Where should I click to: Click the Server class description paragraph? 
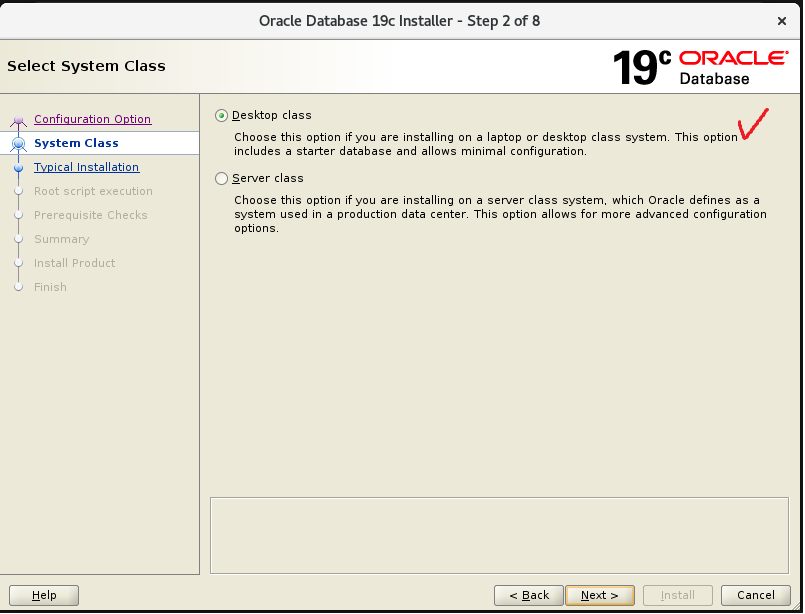tap(501, 214)
